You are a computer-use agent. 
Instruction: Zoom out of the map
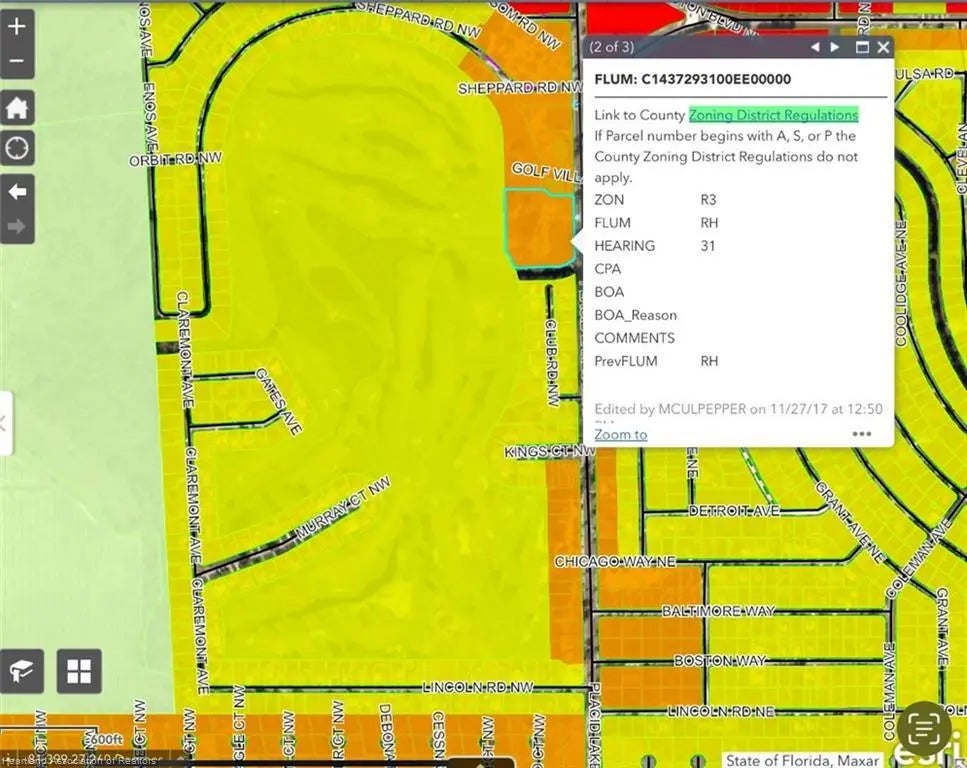point(17,62)
